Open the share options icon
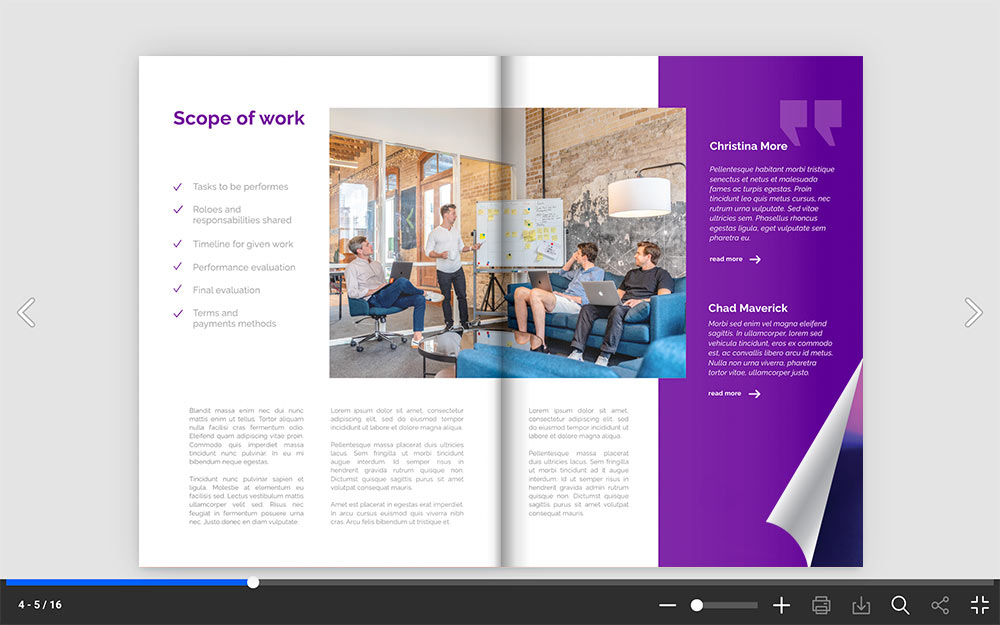The image size is (1000, 625). (940, 605)
